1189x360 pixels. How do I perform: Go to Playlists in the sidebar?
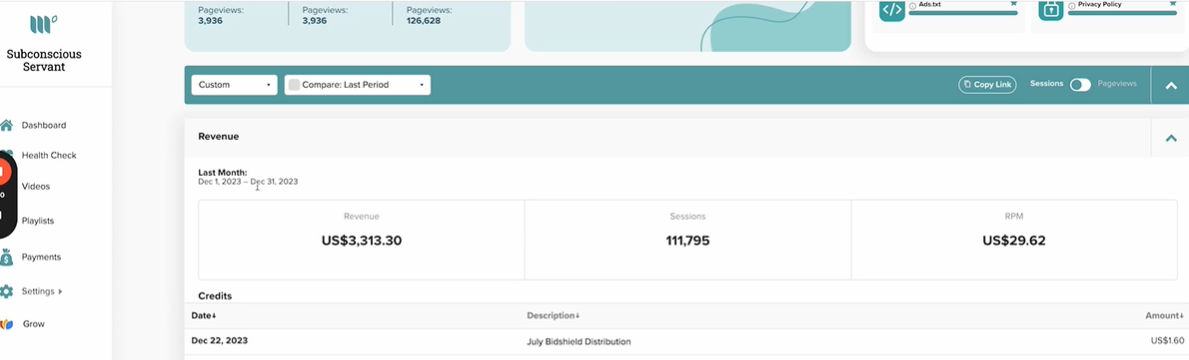(38, 221)
